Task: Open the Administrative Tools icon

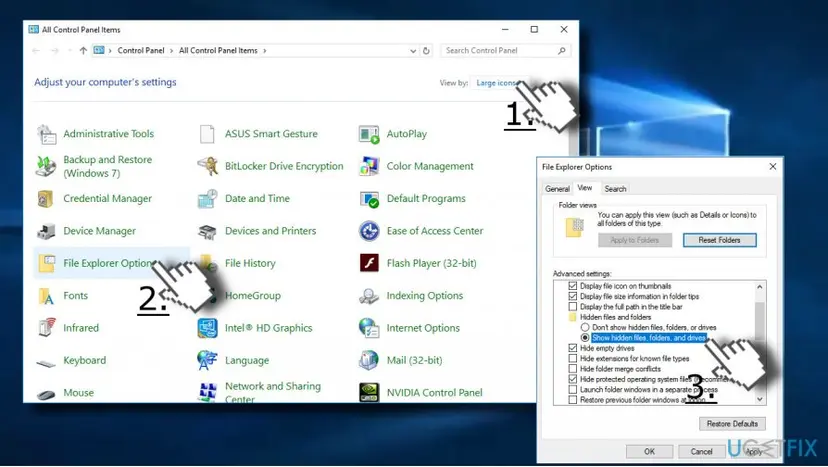Action: (46, 134)
